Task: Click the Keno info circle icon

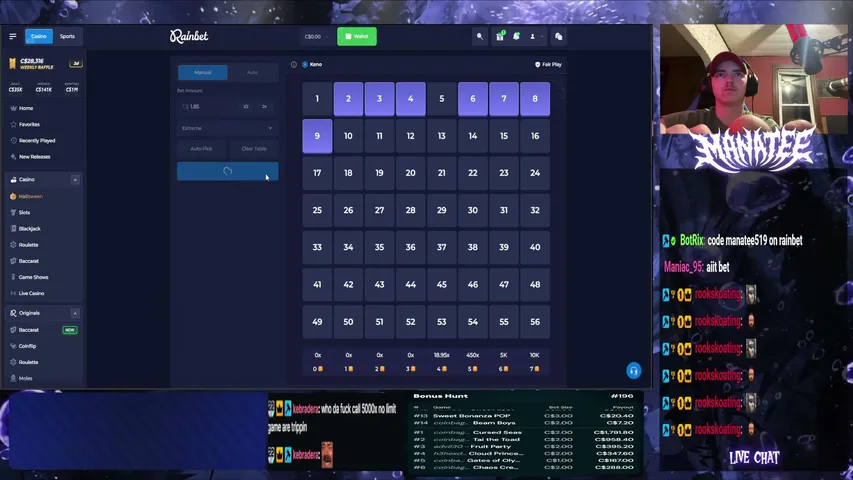Action: 294,64
